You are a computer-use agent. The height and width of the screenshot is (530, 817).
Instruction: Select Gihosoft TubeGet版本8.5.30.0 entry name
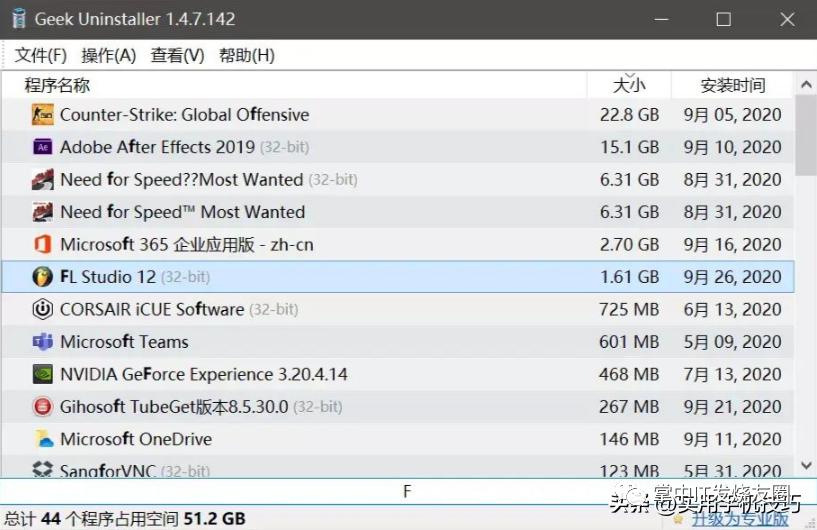174,406
